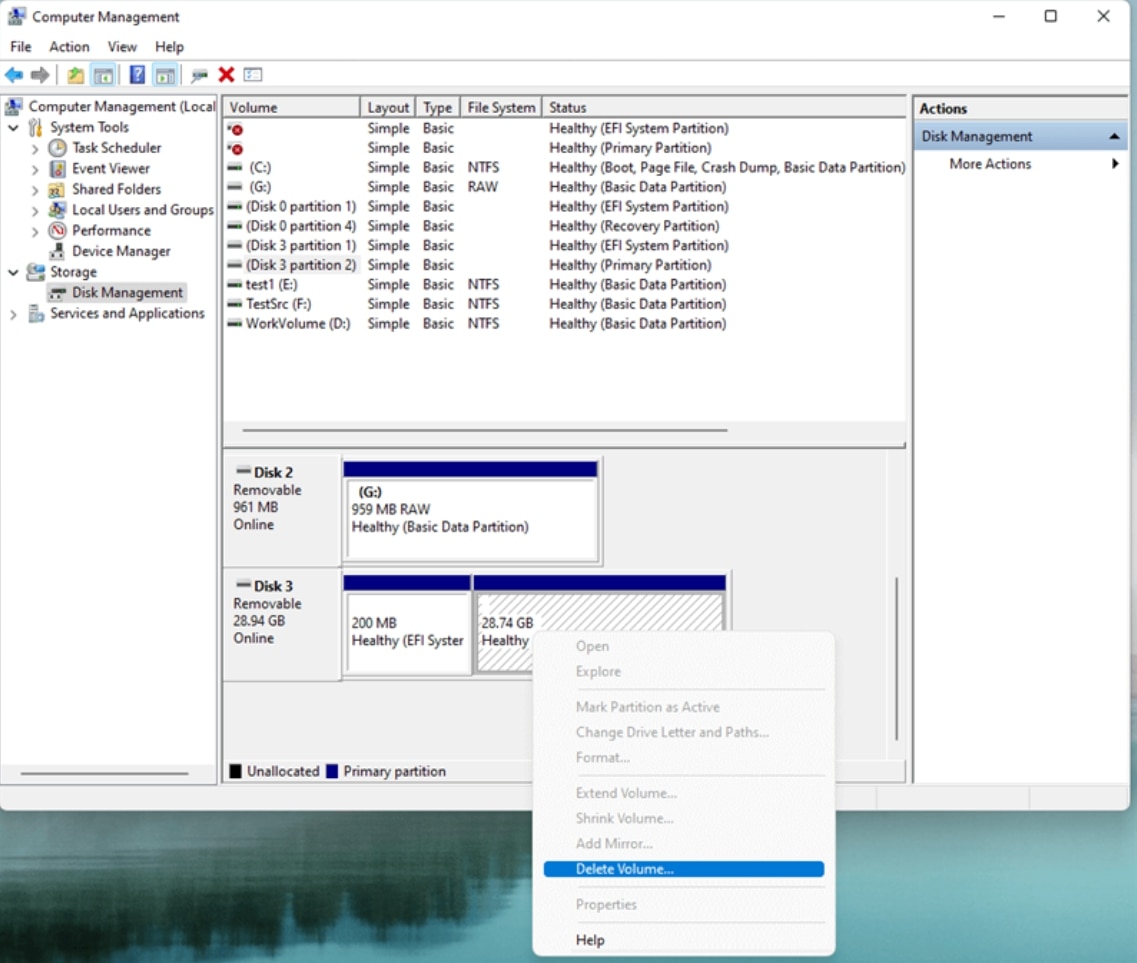Click the Device Manager icon
Screen dimensions: 1137x963
pos(57,252)
